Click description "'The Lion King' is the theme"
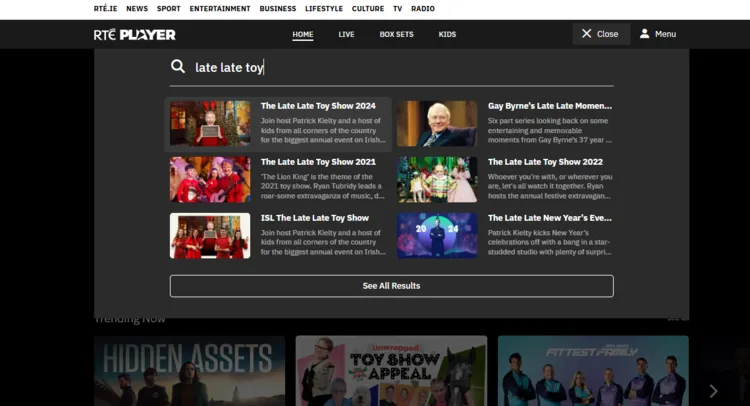 [322, 186]
